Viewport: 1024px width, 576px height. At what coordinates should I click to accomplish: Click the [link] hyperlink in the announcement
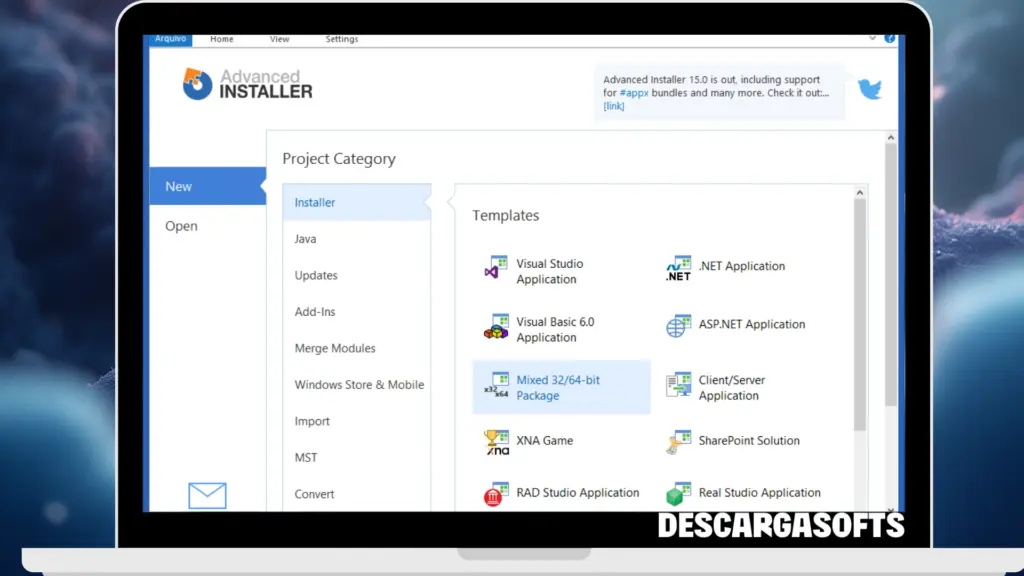coord(613,106)
